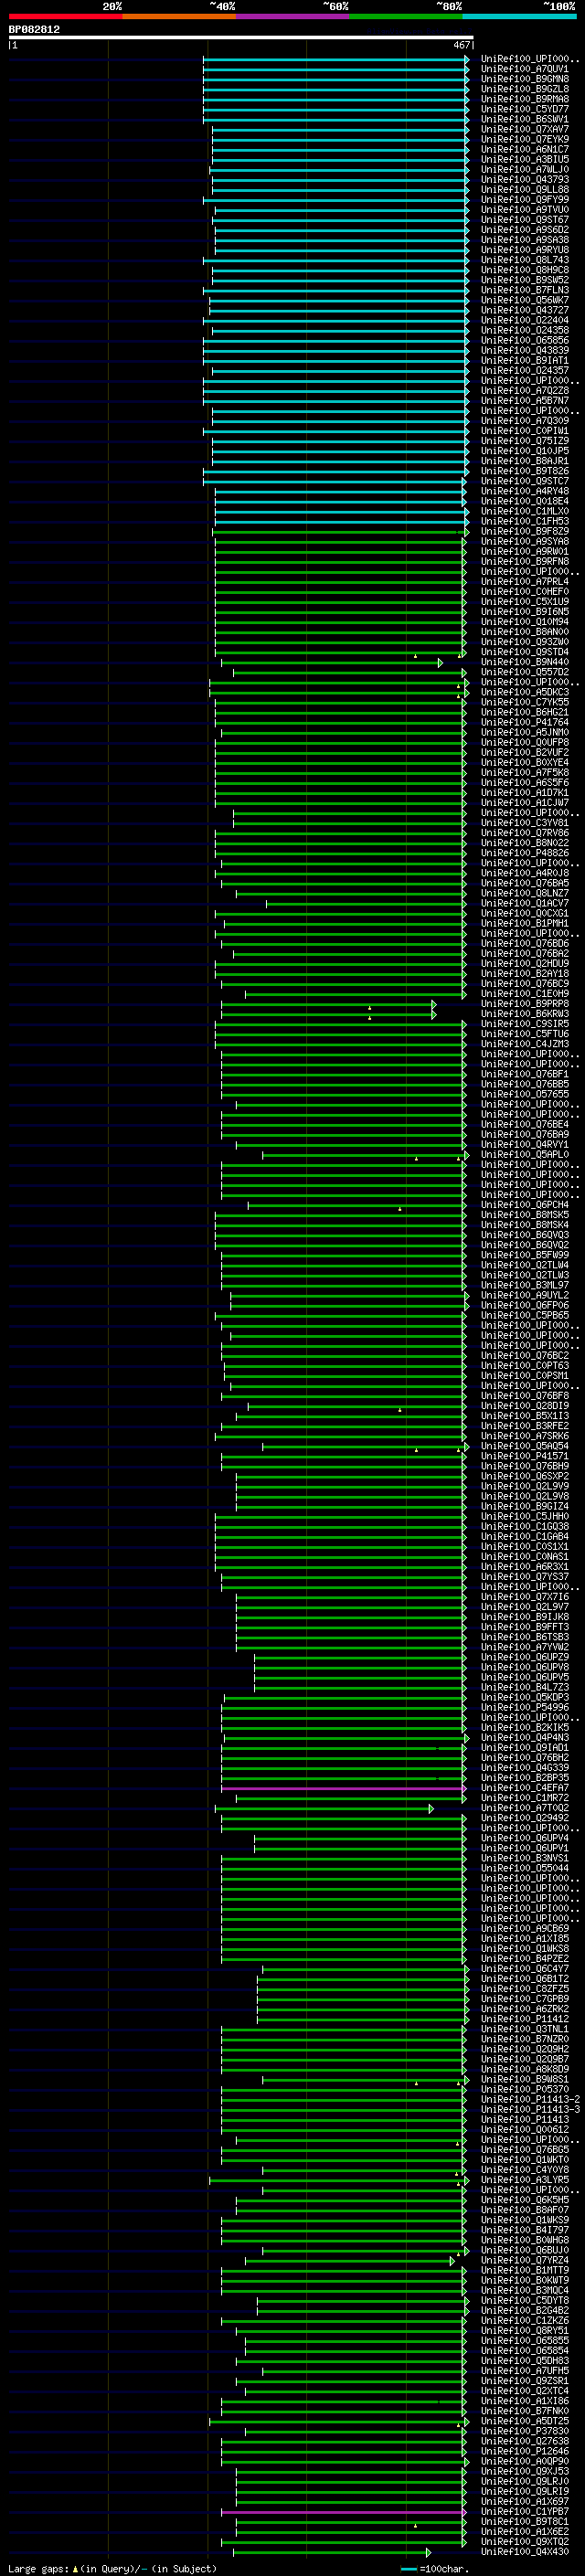Select the UniRef100_B9W8S1 label
The image size is (585, 2576).
524,2079
